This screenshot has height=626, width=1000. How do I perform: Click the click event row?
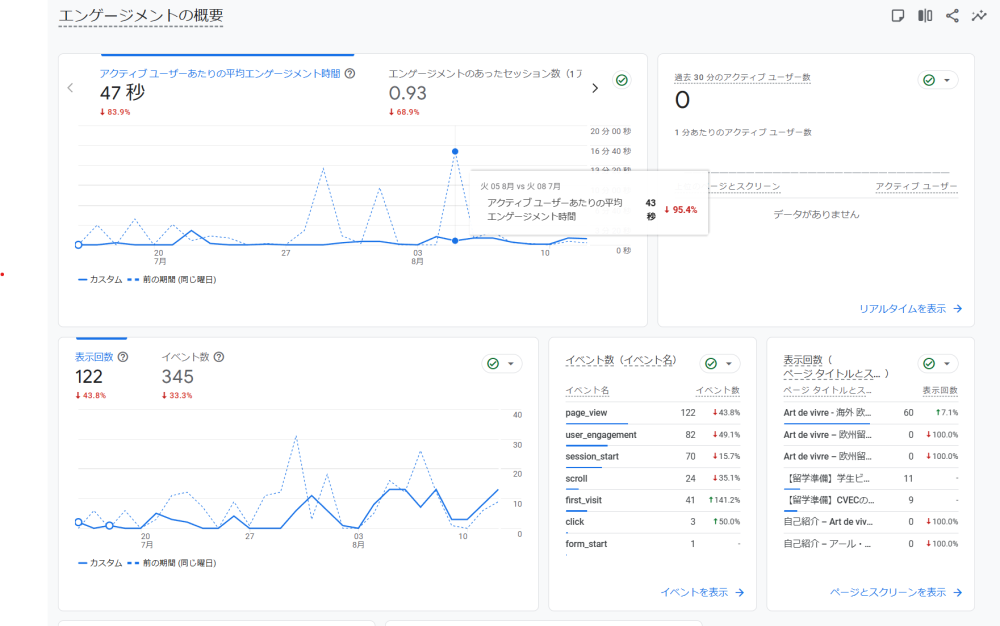(652, 521)
